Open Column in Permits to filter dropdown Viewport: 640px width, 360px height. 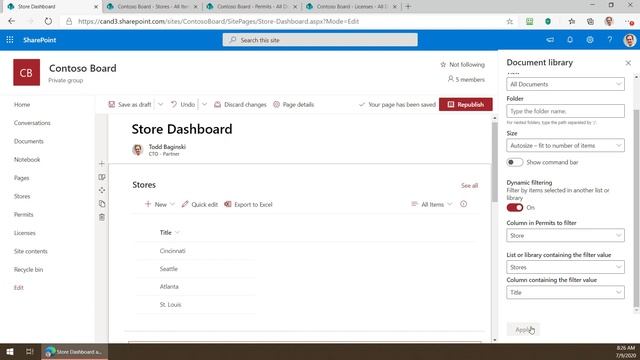point(565,236)
